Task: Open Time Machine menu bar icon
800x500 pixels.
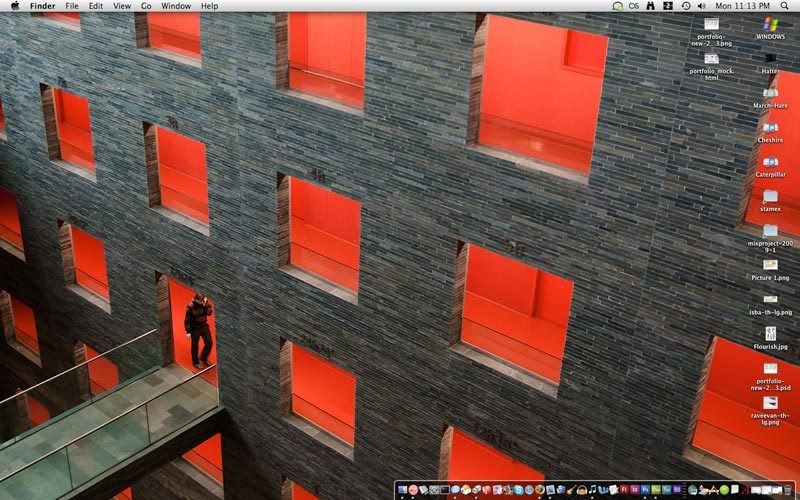Action: (x=685, y=6)
